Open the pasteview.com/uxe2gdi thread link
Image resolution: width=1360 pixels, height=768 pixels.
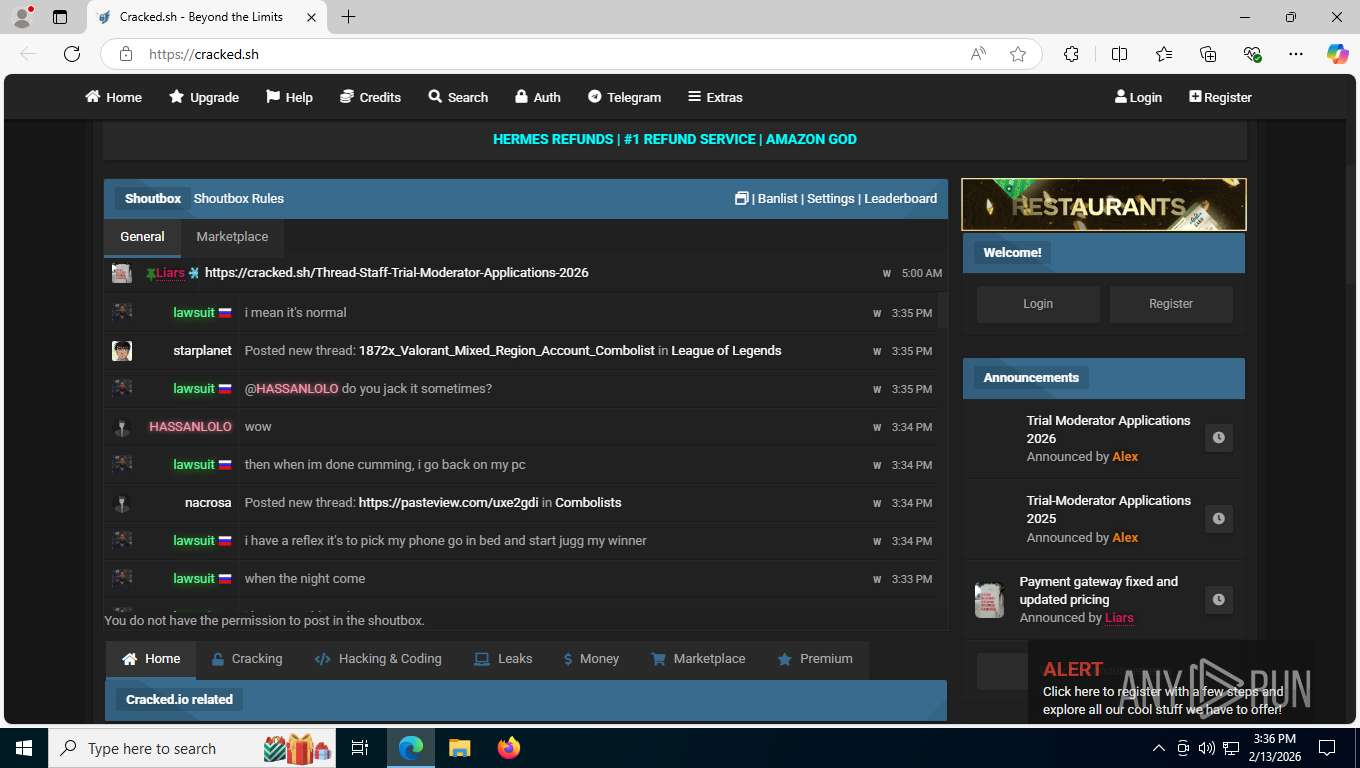pyautogui.click(x=449, y=503)
